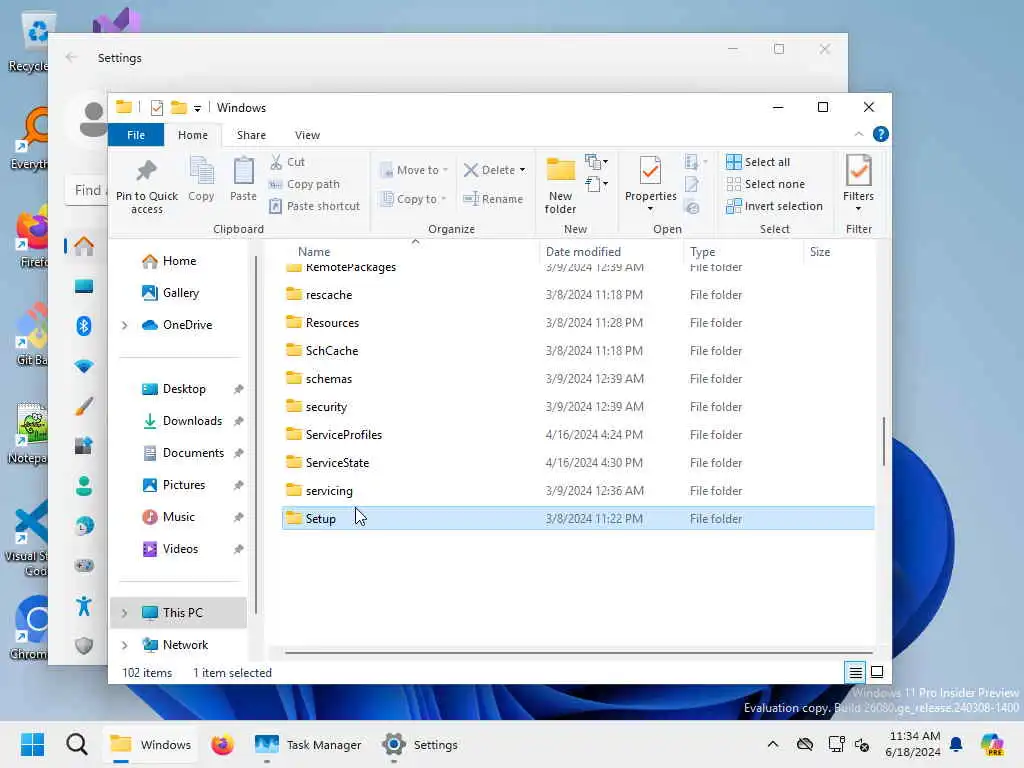
Task: Switch to the Home ribbon tab
Action: [x=193, y=135]
